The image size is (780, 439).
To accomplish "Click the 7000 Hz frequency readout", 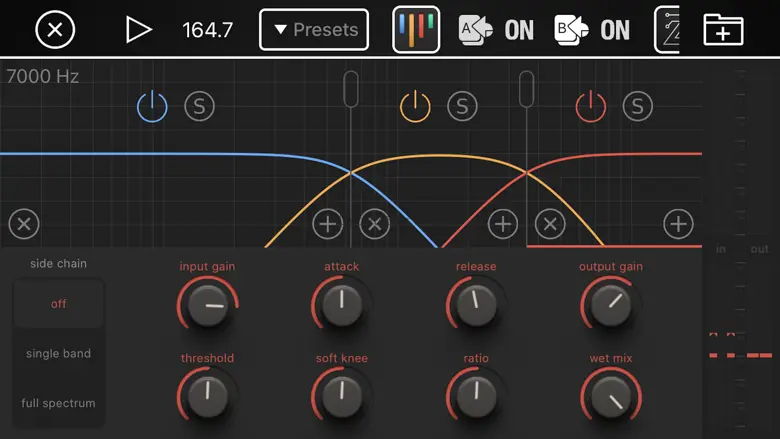I will pos(43,77).
